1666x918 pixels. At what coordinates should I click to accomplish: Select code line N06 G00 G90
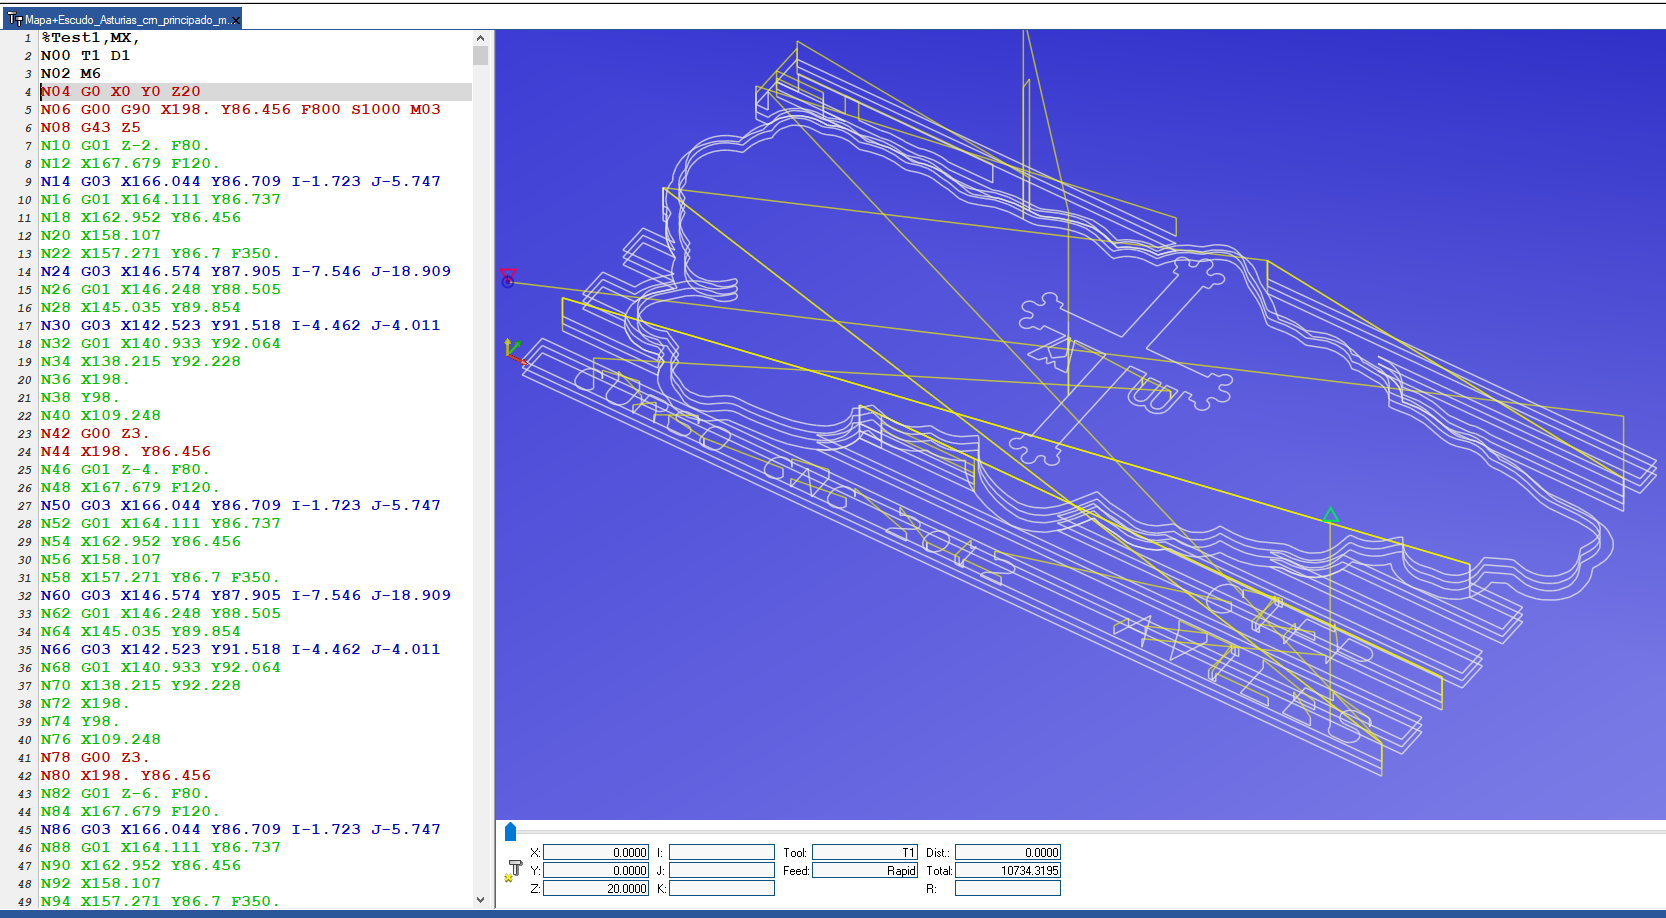pos(240,109)
